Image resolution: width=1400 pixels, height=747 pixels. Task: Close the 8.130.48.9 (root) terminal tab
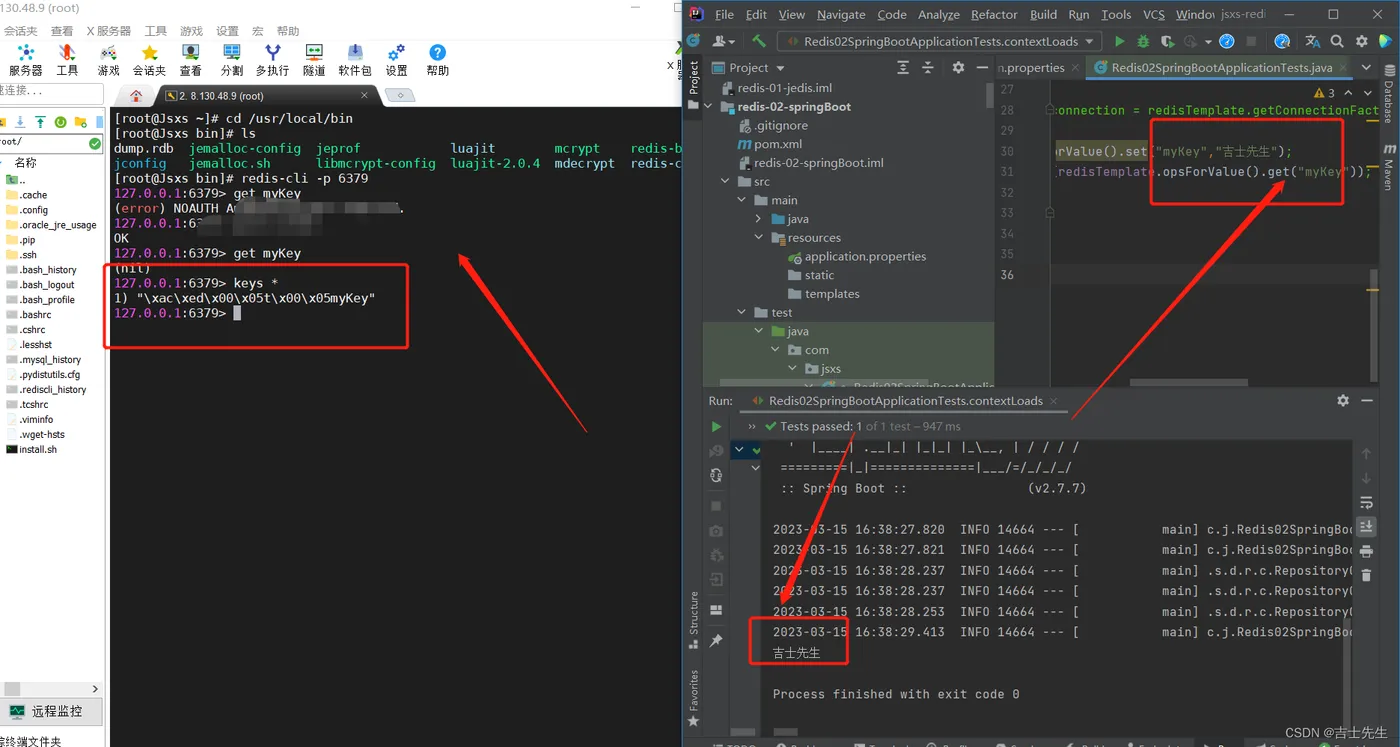(365, 96)
